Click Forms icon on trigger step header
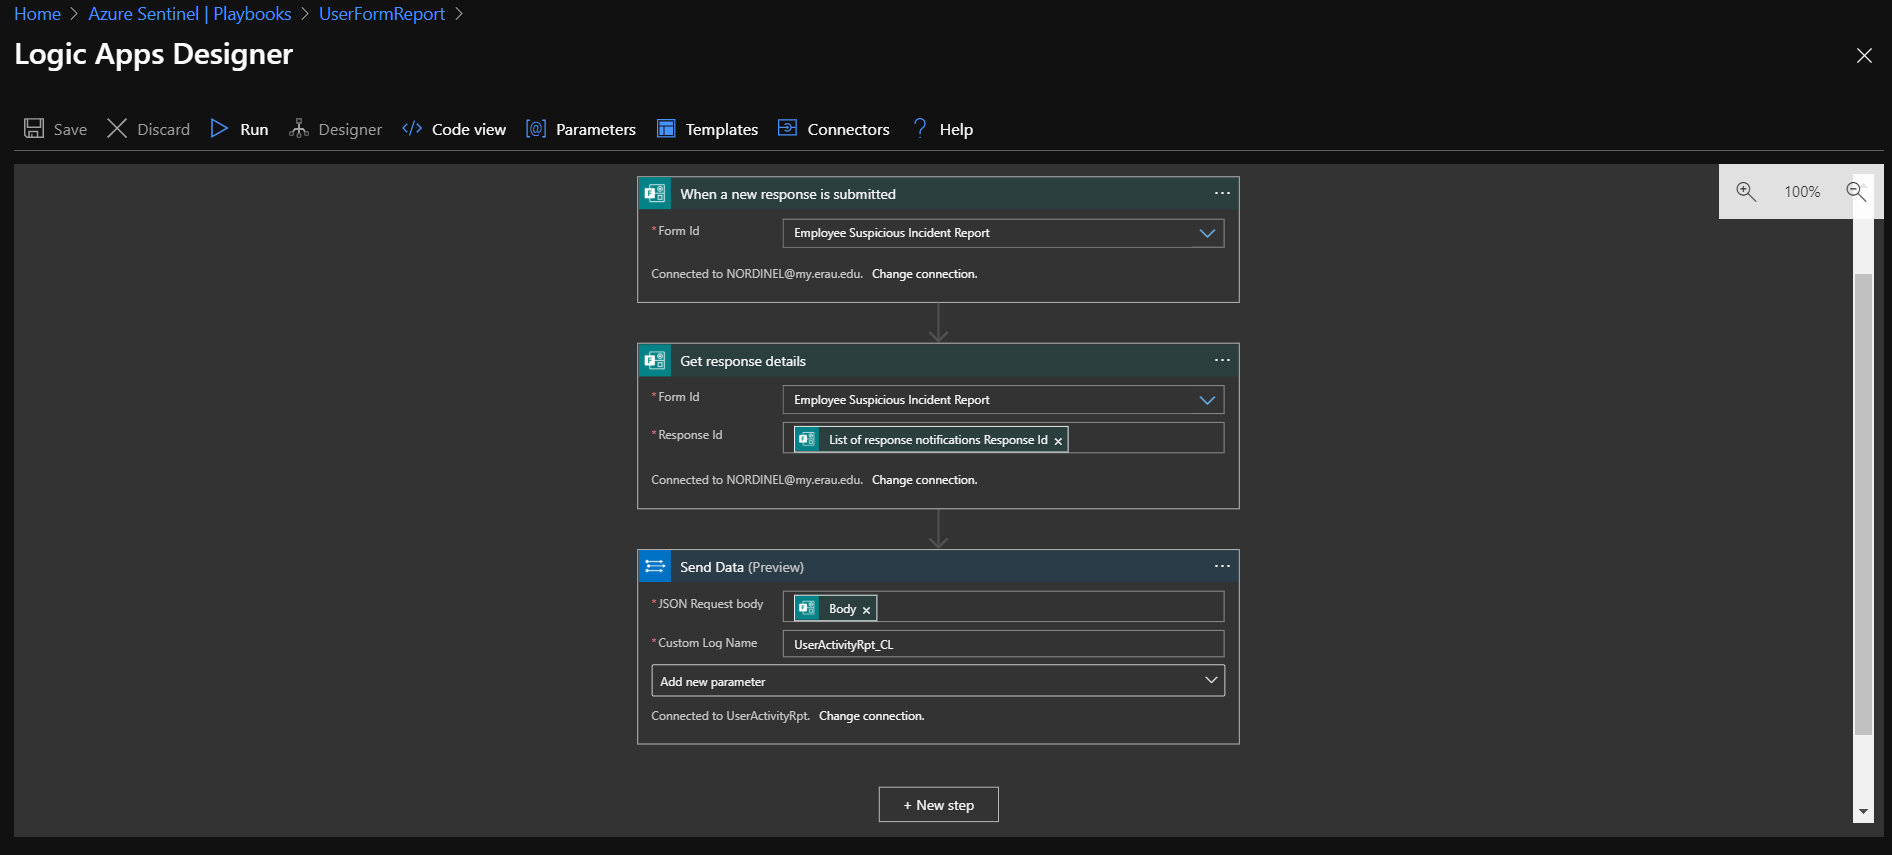 coord(655,193)
